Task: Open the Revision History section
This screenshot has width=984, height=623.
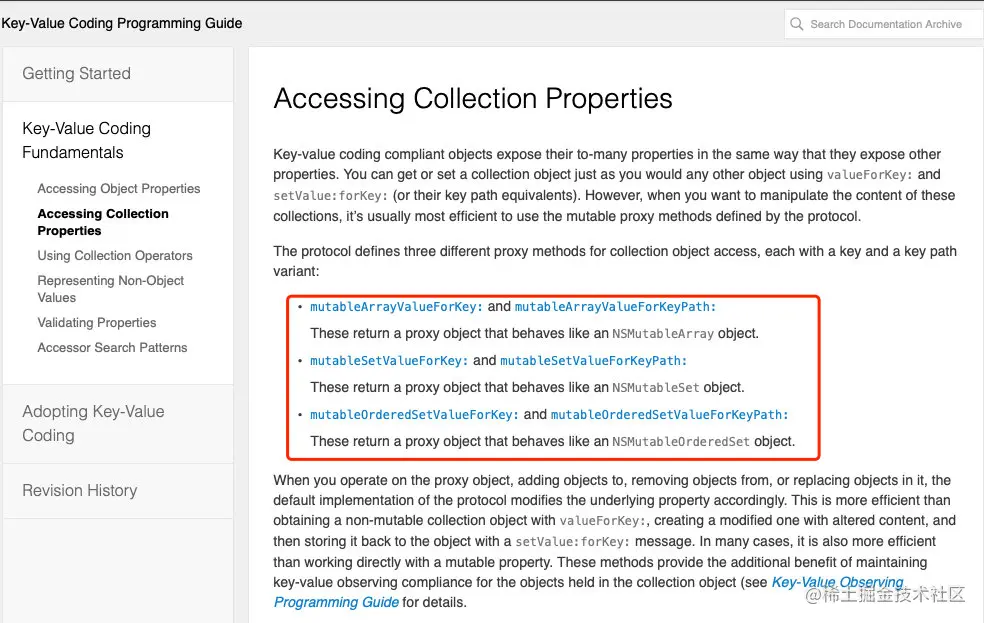Action: coord(80,491)
